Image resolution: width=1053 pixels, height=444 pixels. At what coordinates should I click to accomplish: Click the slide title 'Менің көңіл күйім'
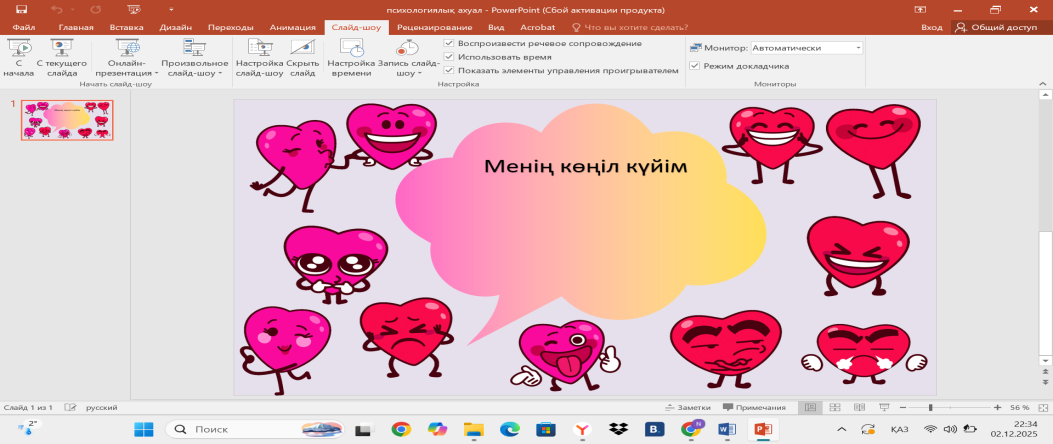click(x=586, y=165)
